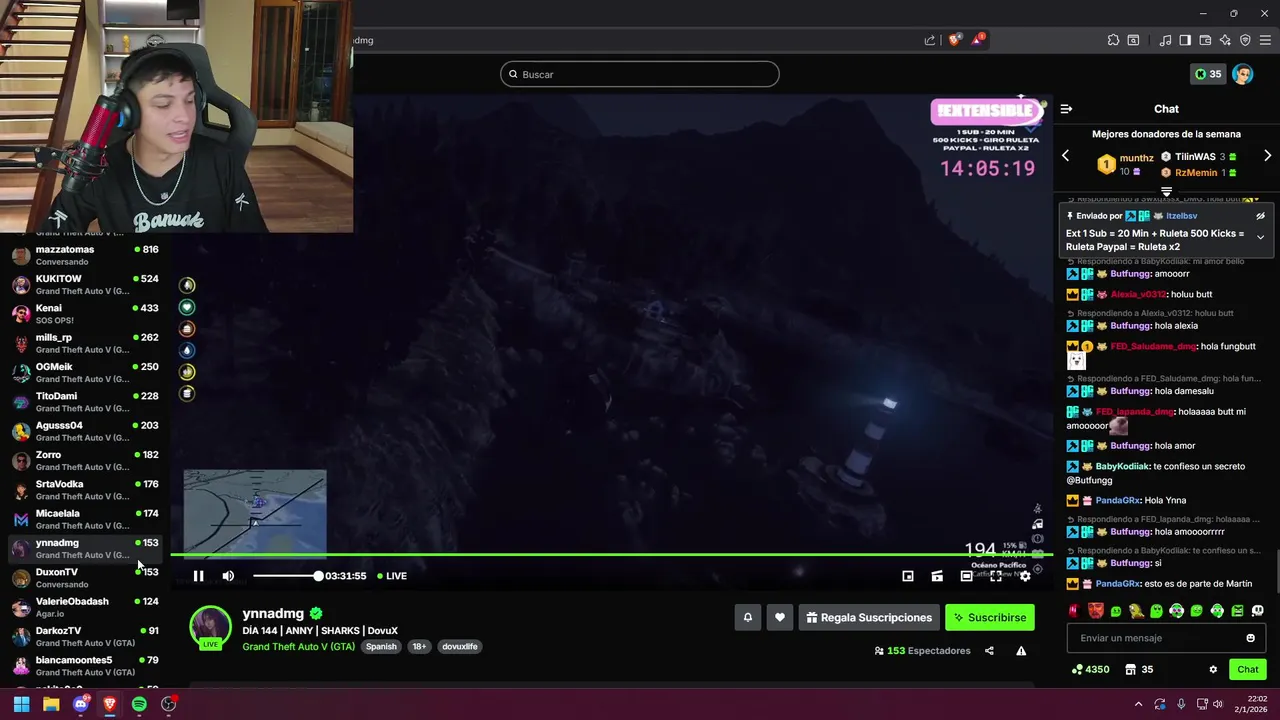Open Brave VPN shield icon
Screen dimensions: 1280x720
click(x=1245, y=40)
